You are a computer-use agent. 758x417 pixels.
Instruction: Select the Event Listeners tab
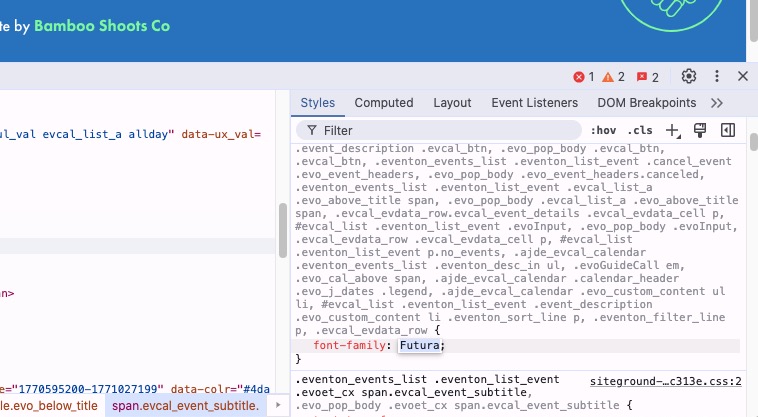coord(534,103)
